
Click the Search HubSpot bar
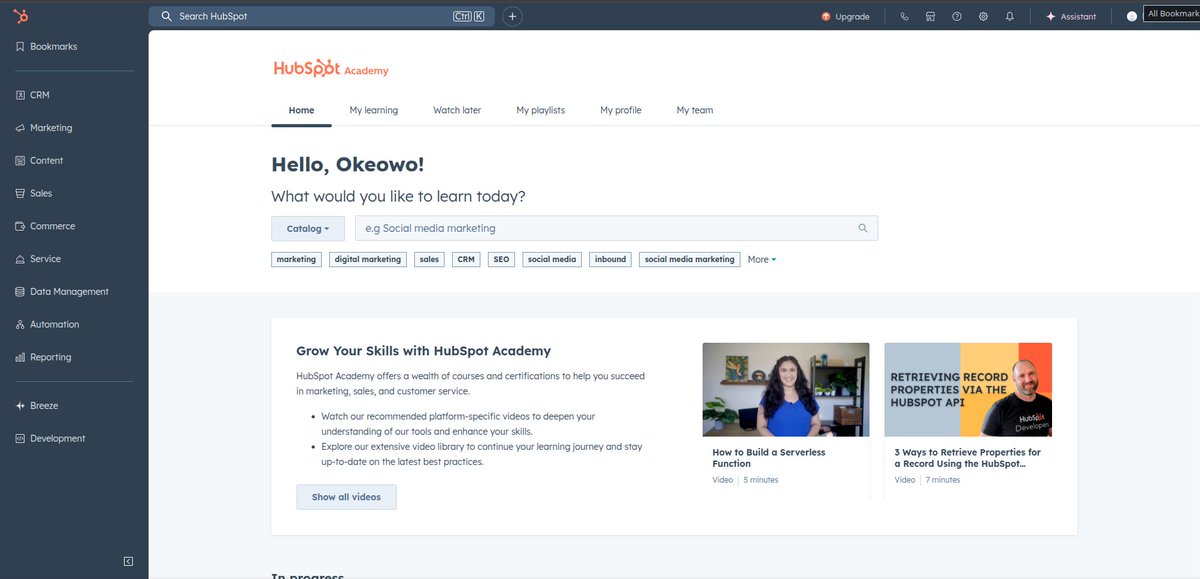322,16
